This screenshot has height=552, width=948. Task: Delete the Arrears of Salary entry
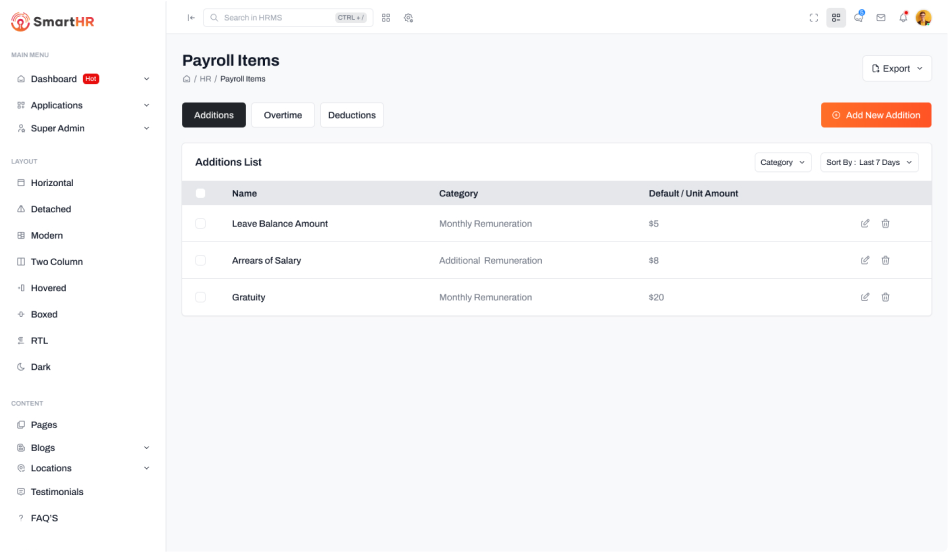pos(885,260)
